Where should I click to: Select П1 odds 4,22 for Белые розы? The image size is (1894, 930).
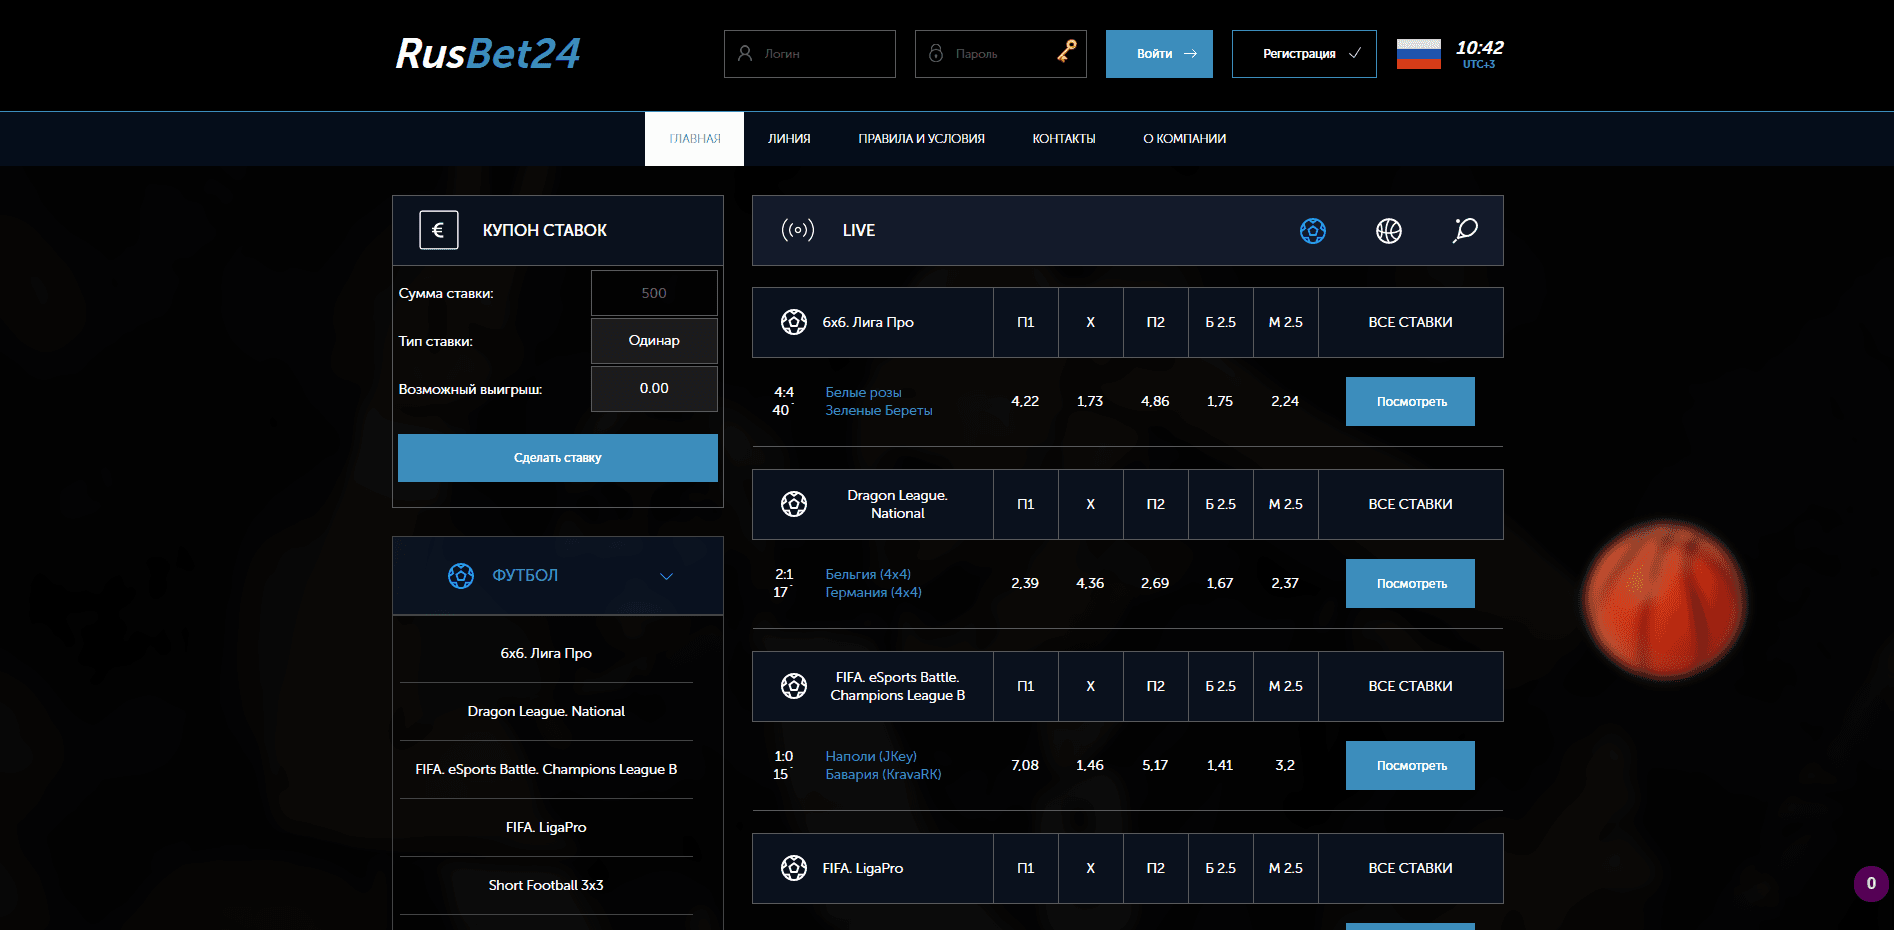point(1025,401)
